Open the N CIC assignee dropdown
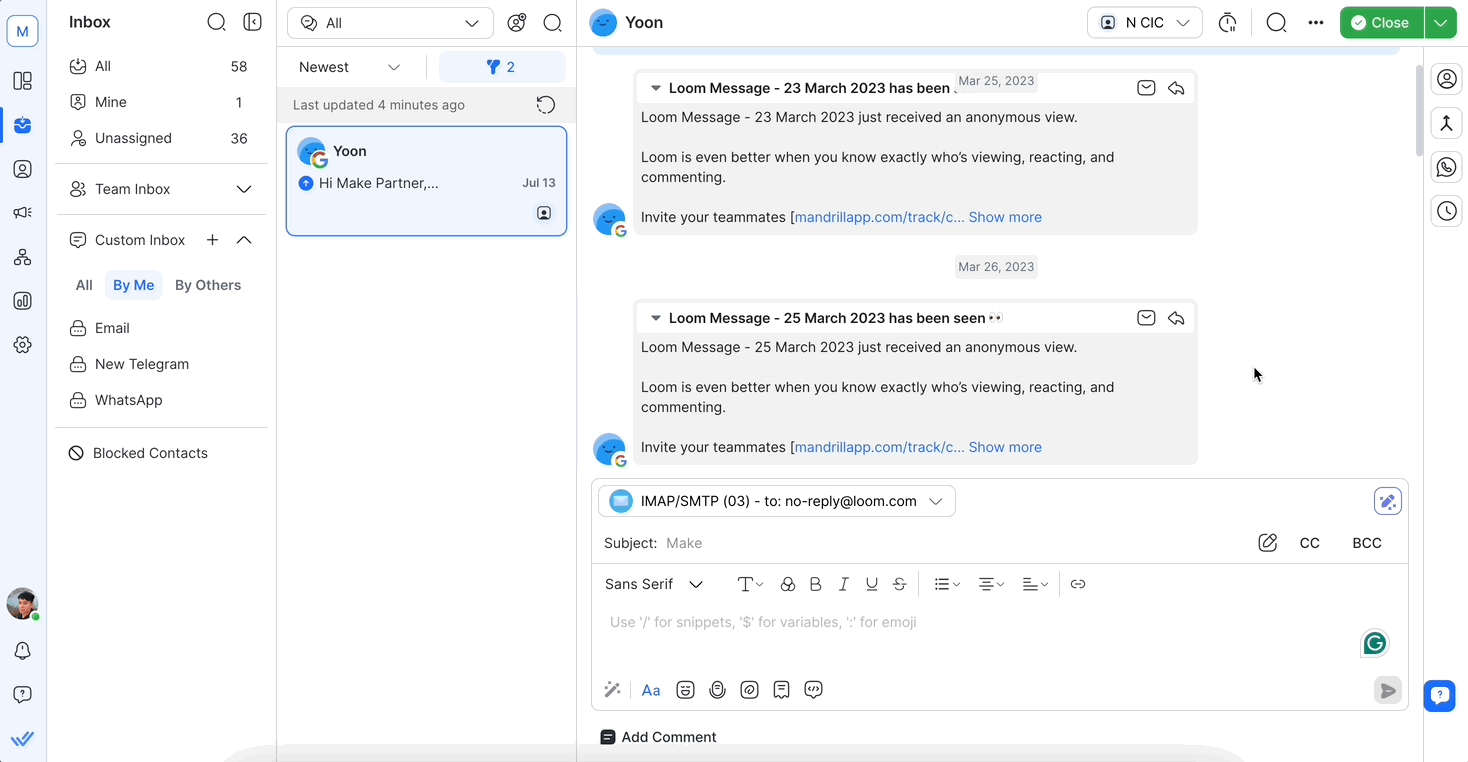 click(x=1144, y=21)
